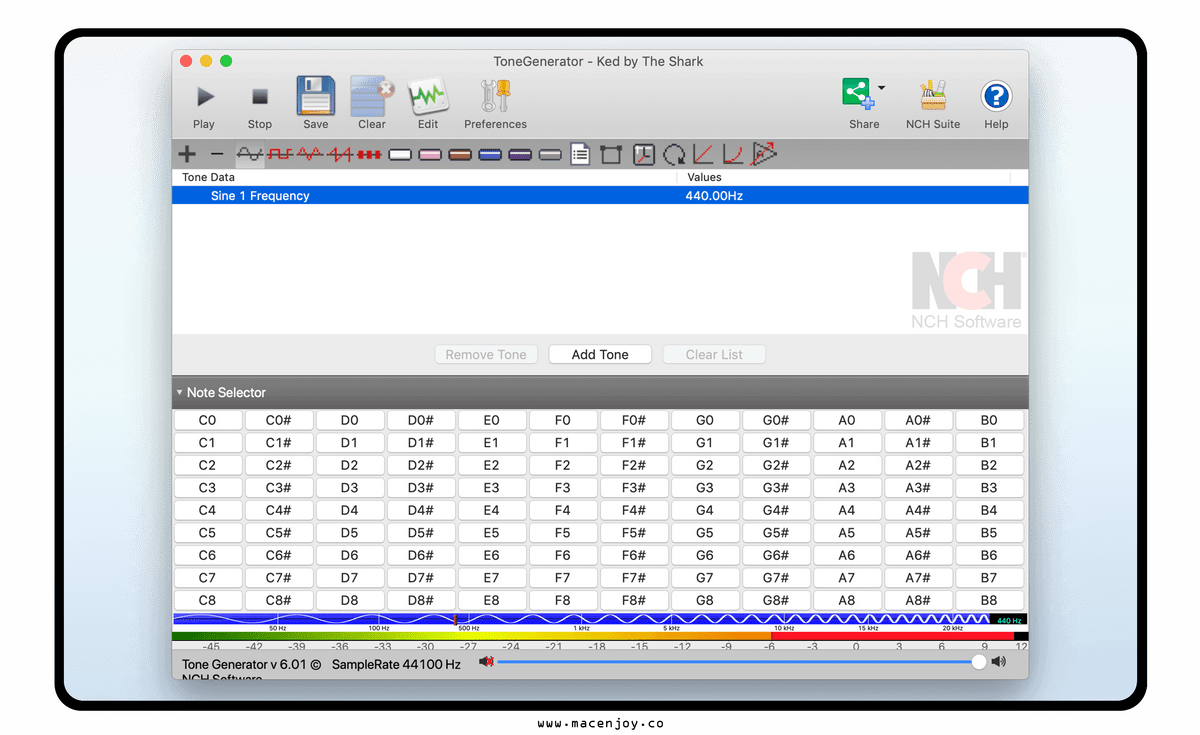The height and width of the screenshot is (735, 1200).
Task: Open the NCH Suite toolbox
Action: [933, 104]
